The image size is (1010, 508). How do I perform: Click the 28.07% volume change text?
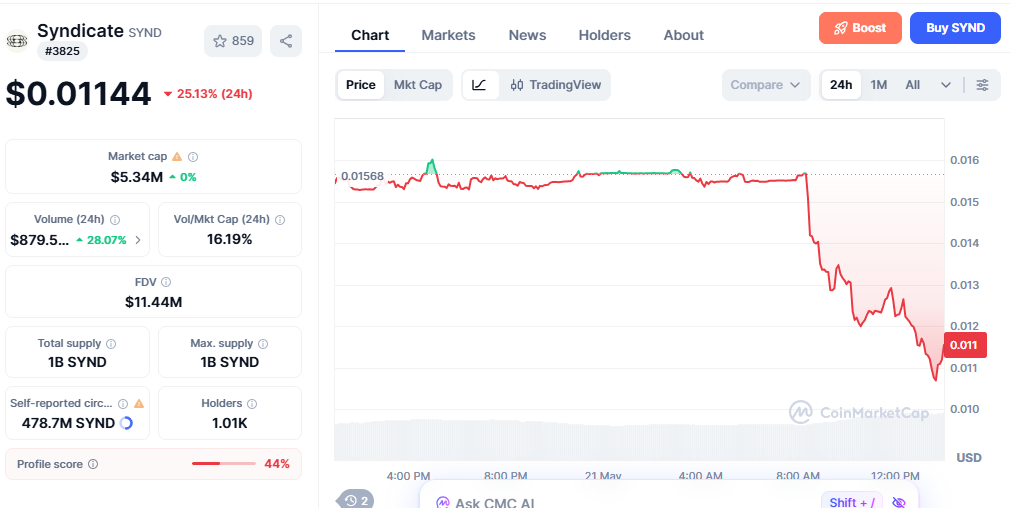(106, 240)
